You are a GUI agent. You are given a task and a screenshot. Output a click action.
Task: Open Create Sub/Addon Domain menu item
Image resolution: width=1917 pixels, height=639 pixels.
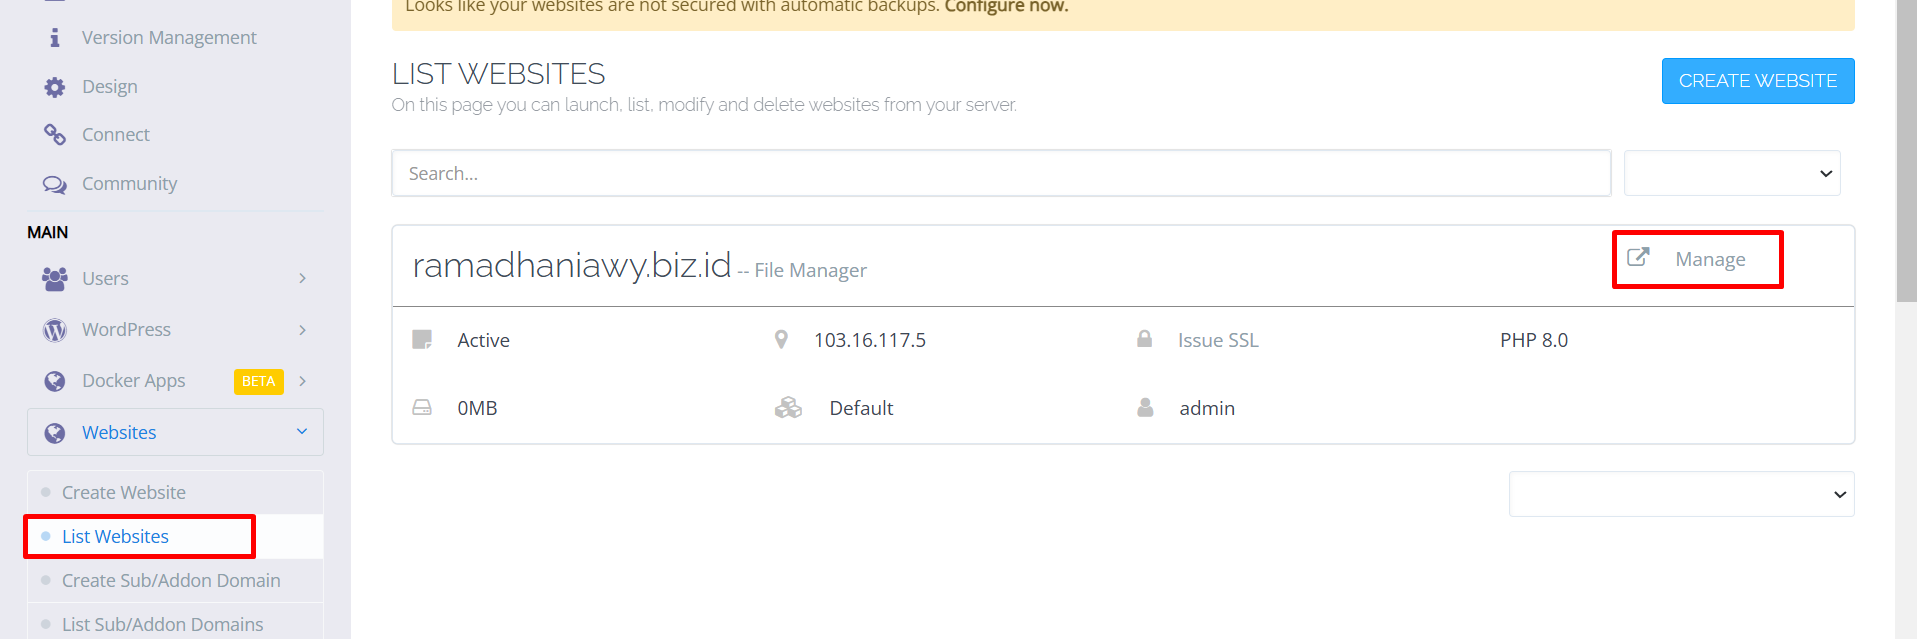coord(171,581)
